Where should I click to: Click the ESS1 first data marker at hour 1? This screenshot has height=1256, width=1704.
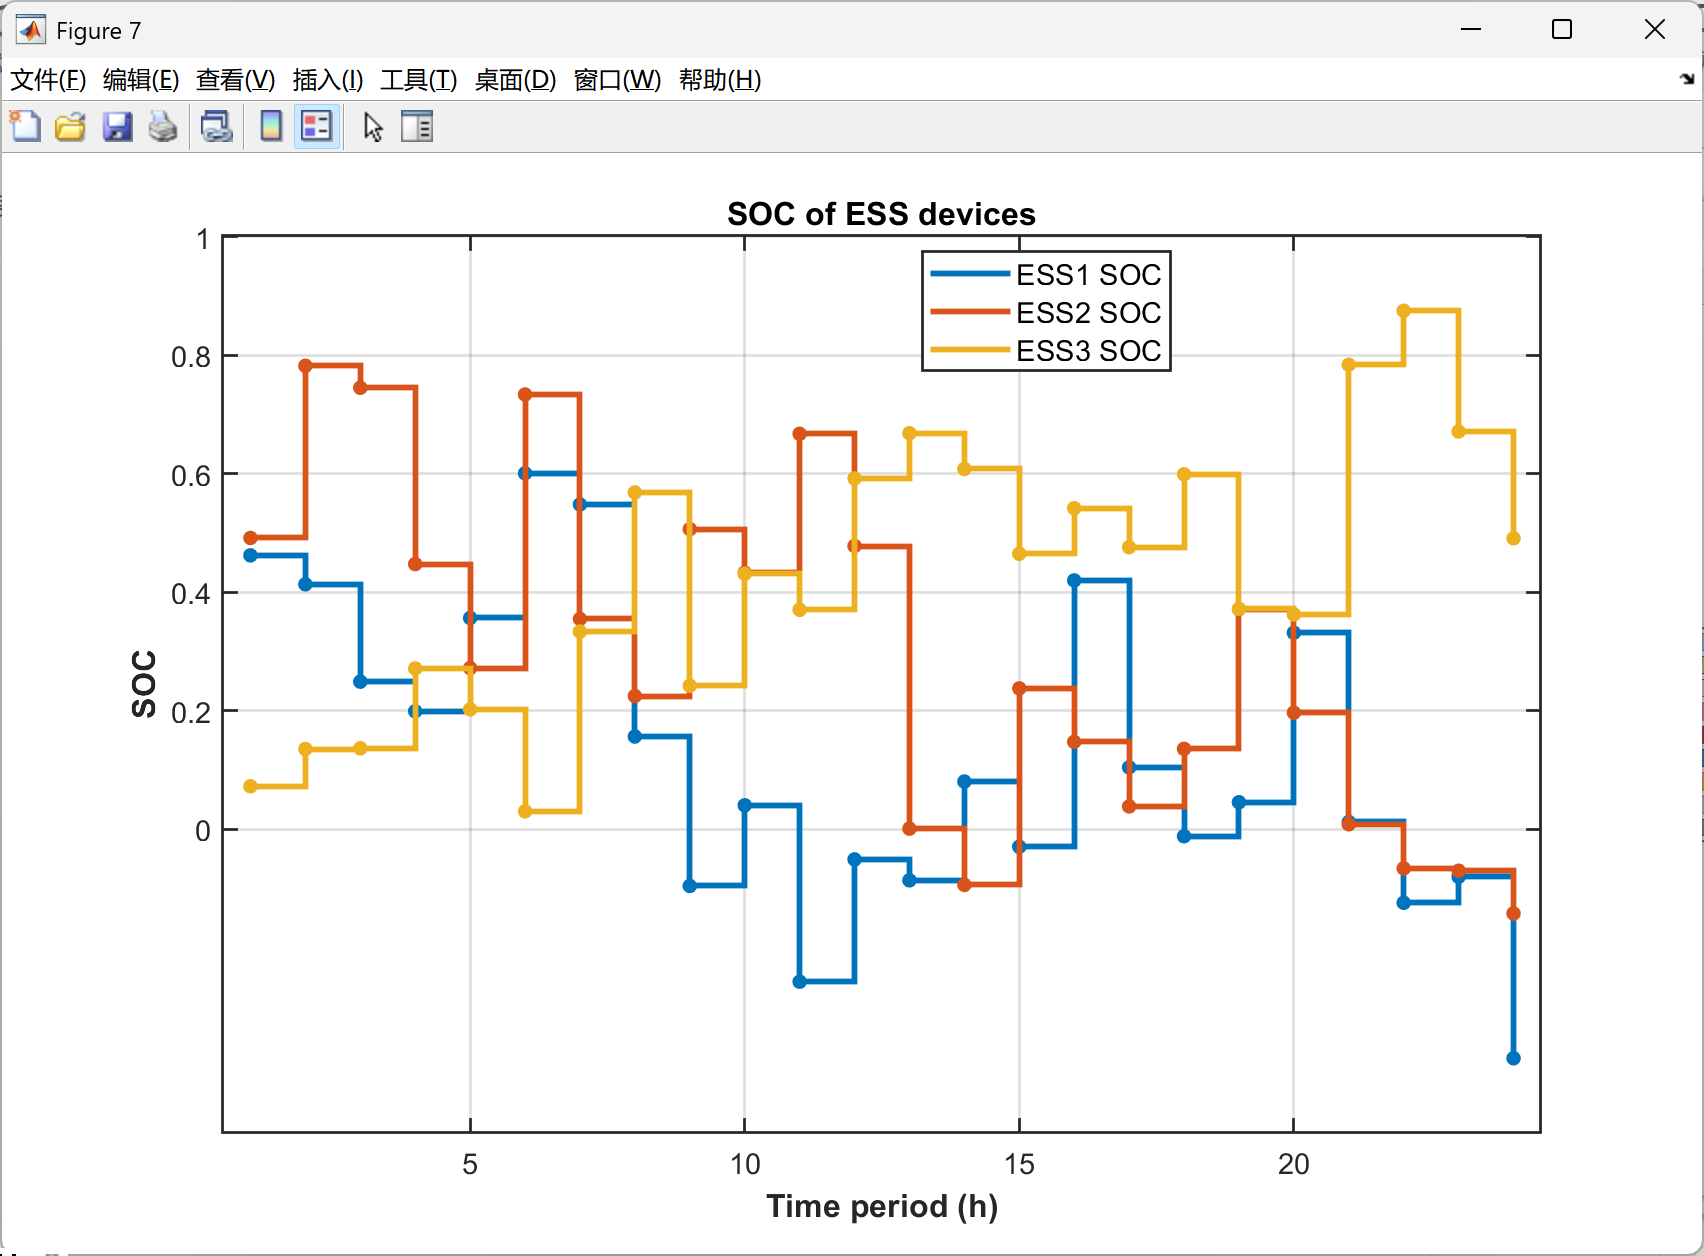click(251, 555)
